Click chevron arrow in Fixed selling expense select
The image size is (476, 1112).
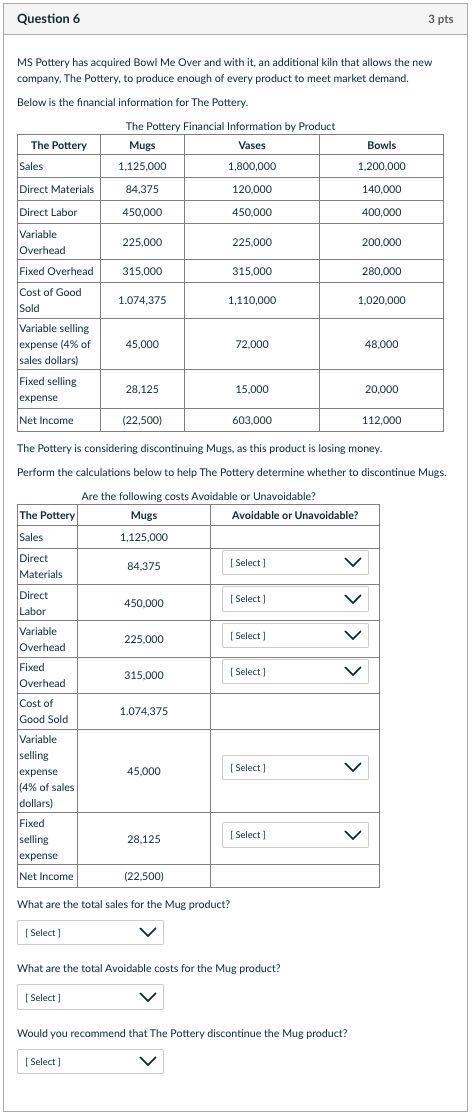click(x=353, y=835)
